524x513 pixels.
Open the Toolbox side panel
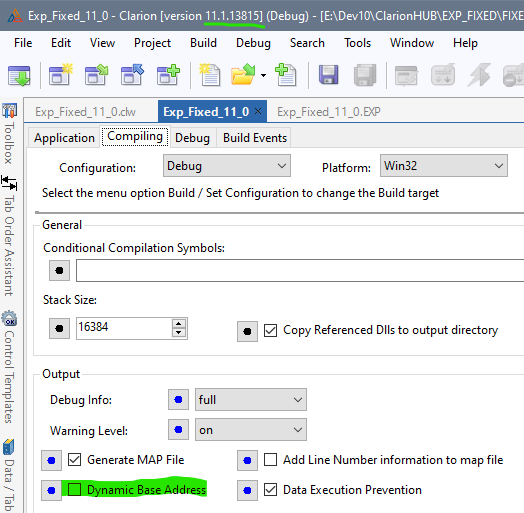click(9, 134)
